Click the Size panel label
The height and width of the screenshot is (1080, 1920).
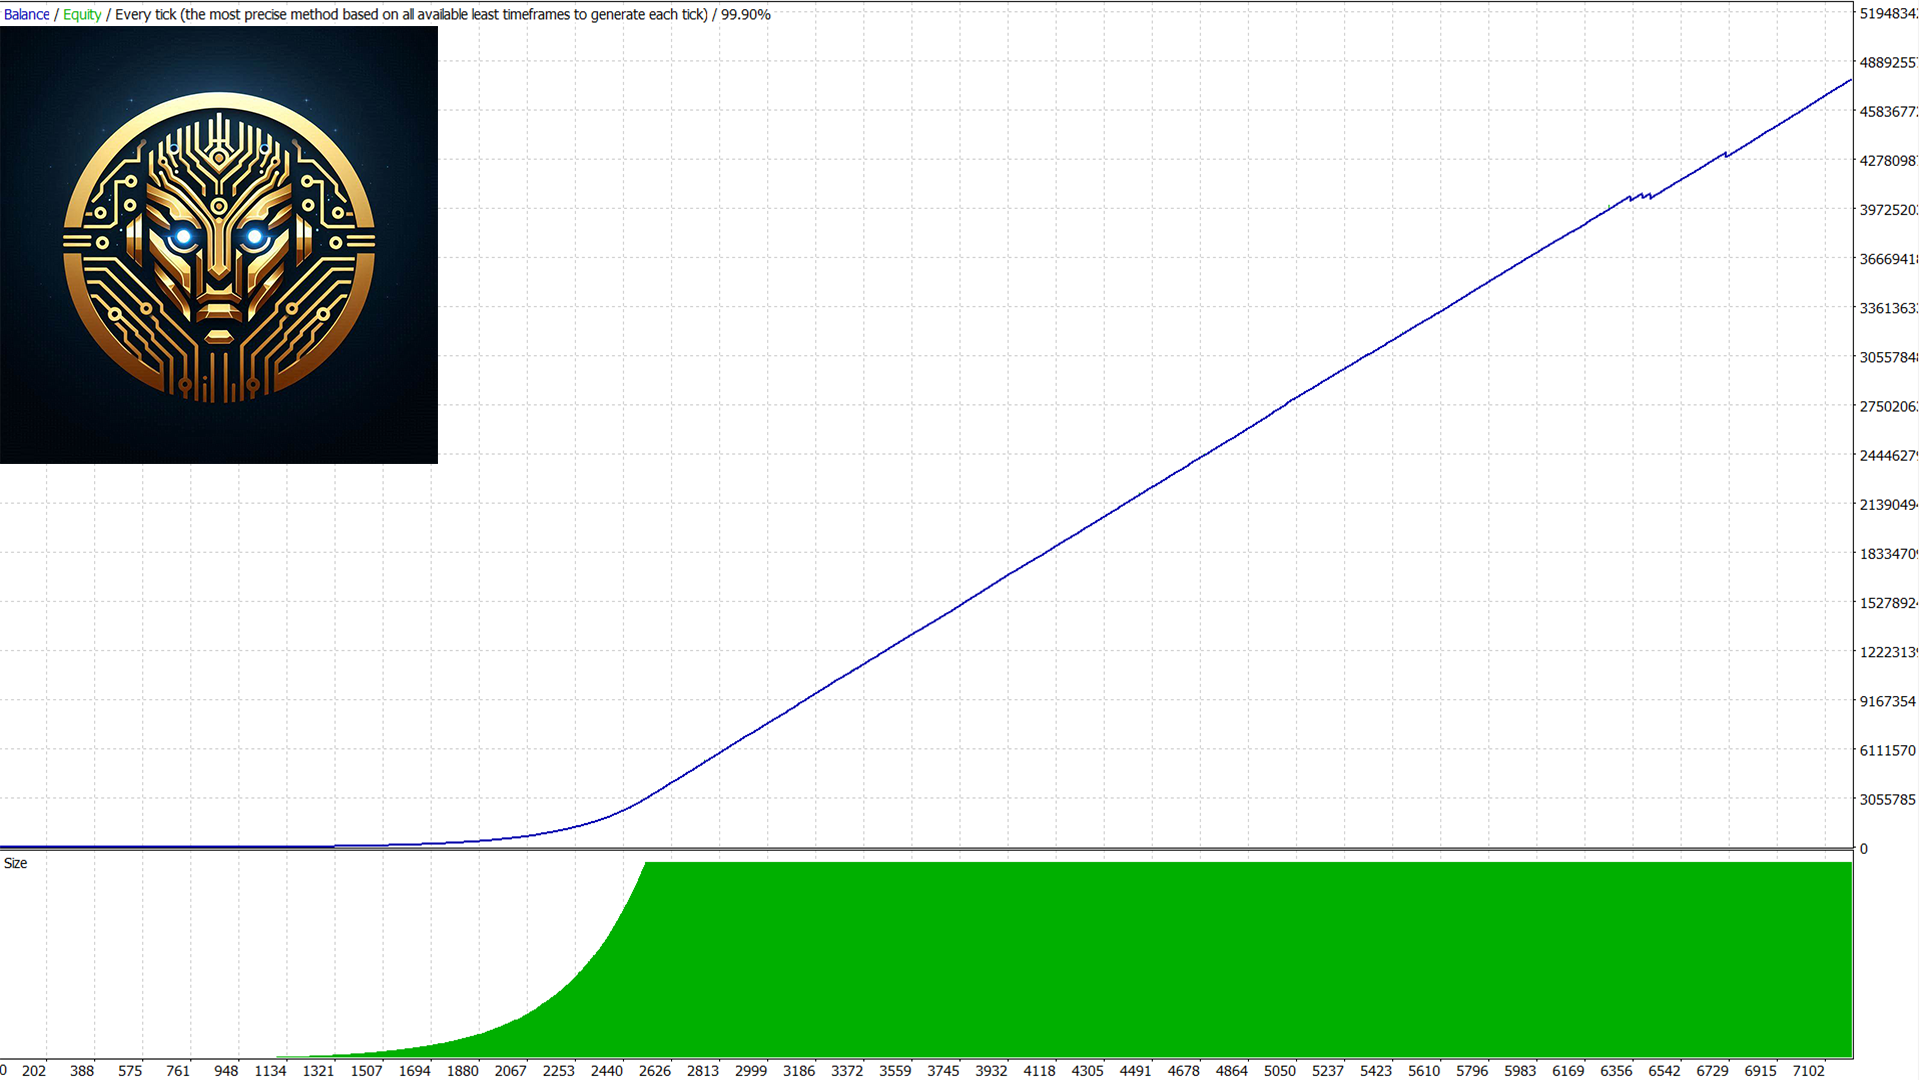pos(16,864)
